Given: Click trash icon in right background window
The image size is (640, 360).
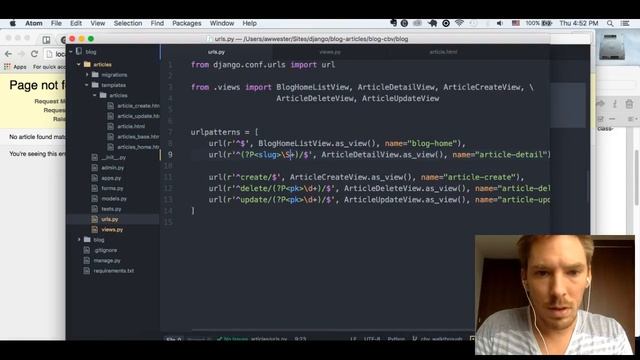Looking at the screenshot, I should 629,104.
